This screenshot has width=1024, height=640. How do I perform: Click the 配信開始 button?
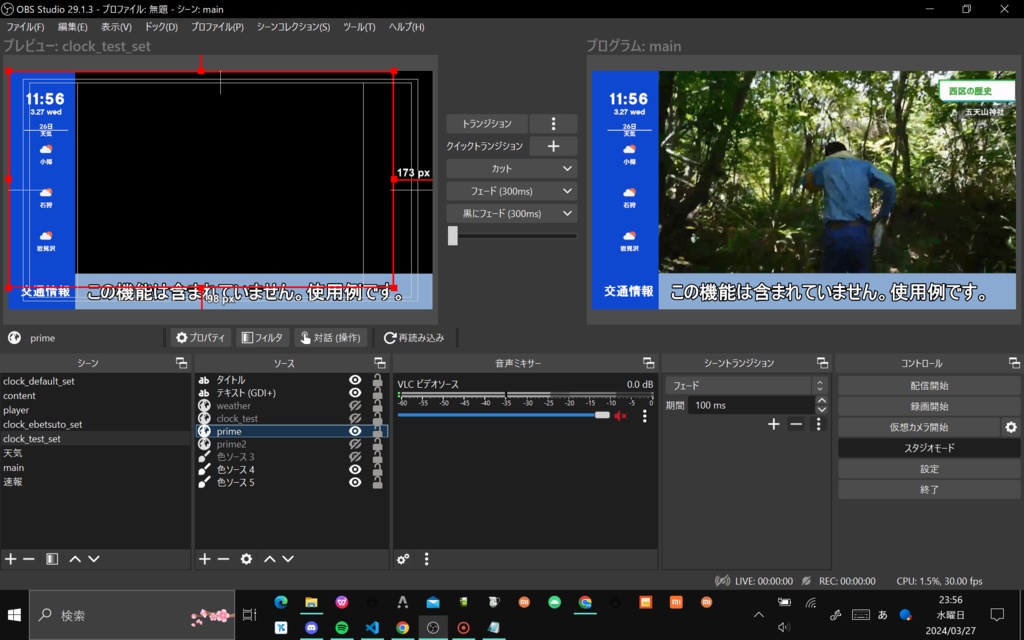(929, 385)
